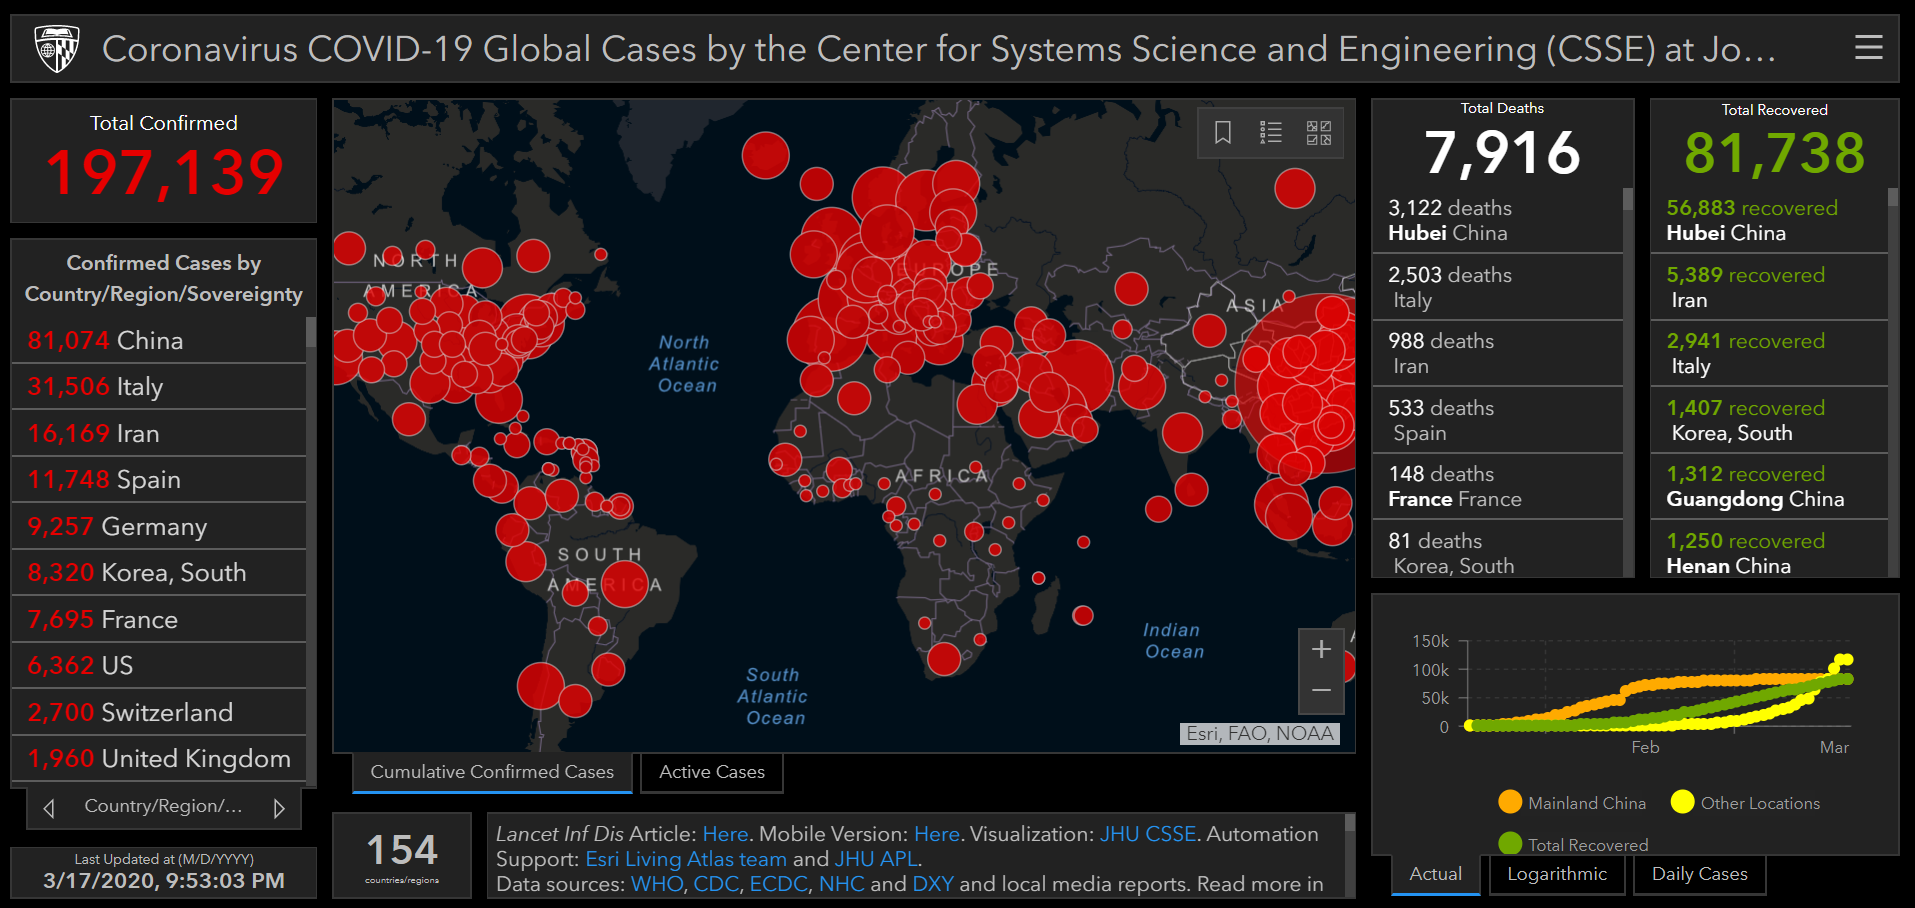This screenshot has width=1915, height=908.
Task: Show Daily Cases chart
Action: pyautogui.click(x=1699, y=874)
